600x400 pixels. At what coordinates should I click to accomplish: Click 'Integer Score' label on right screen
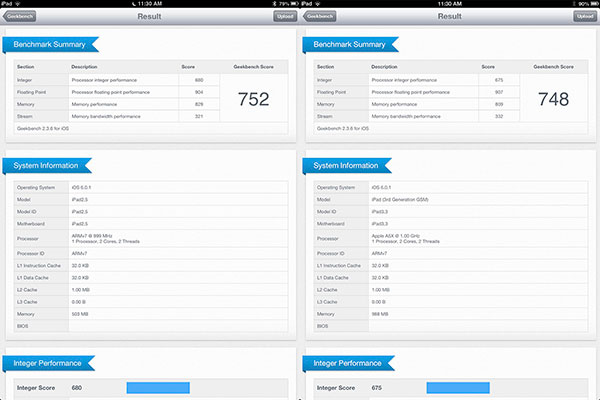click(336, 388)
